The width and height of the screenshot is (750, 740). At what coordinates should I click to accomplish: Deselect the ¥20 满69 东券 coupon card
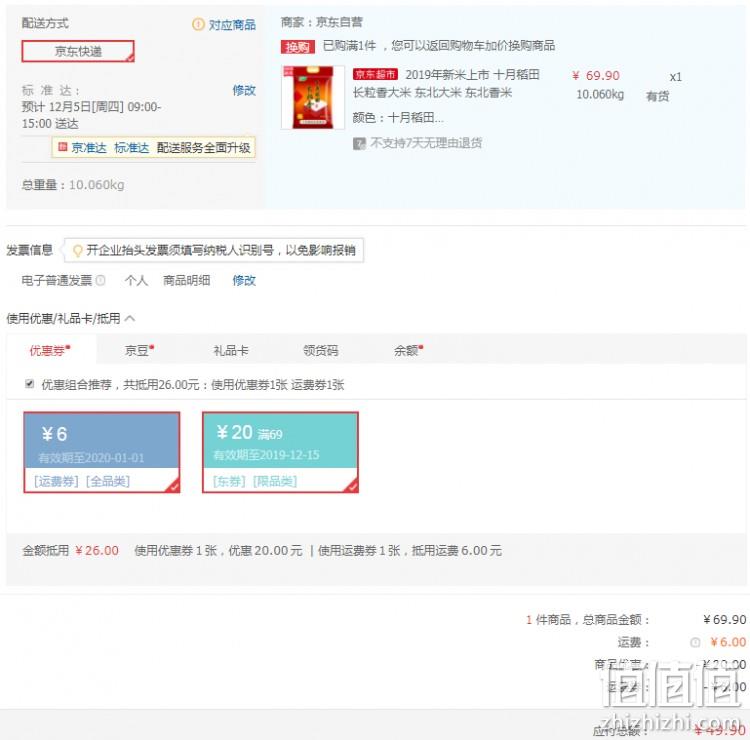point(280,452)
